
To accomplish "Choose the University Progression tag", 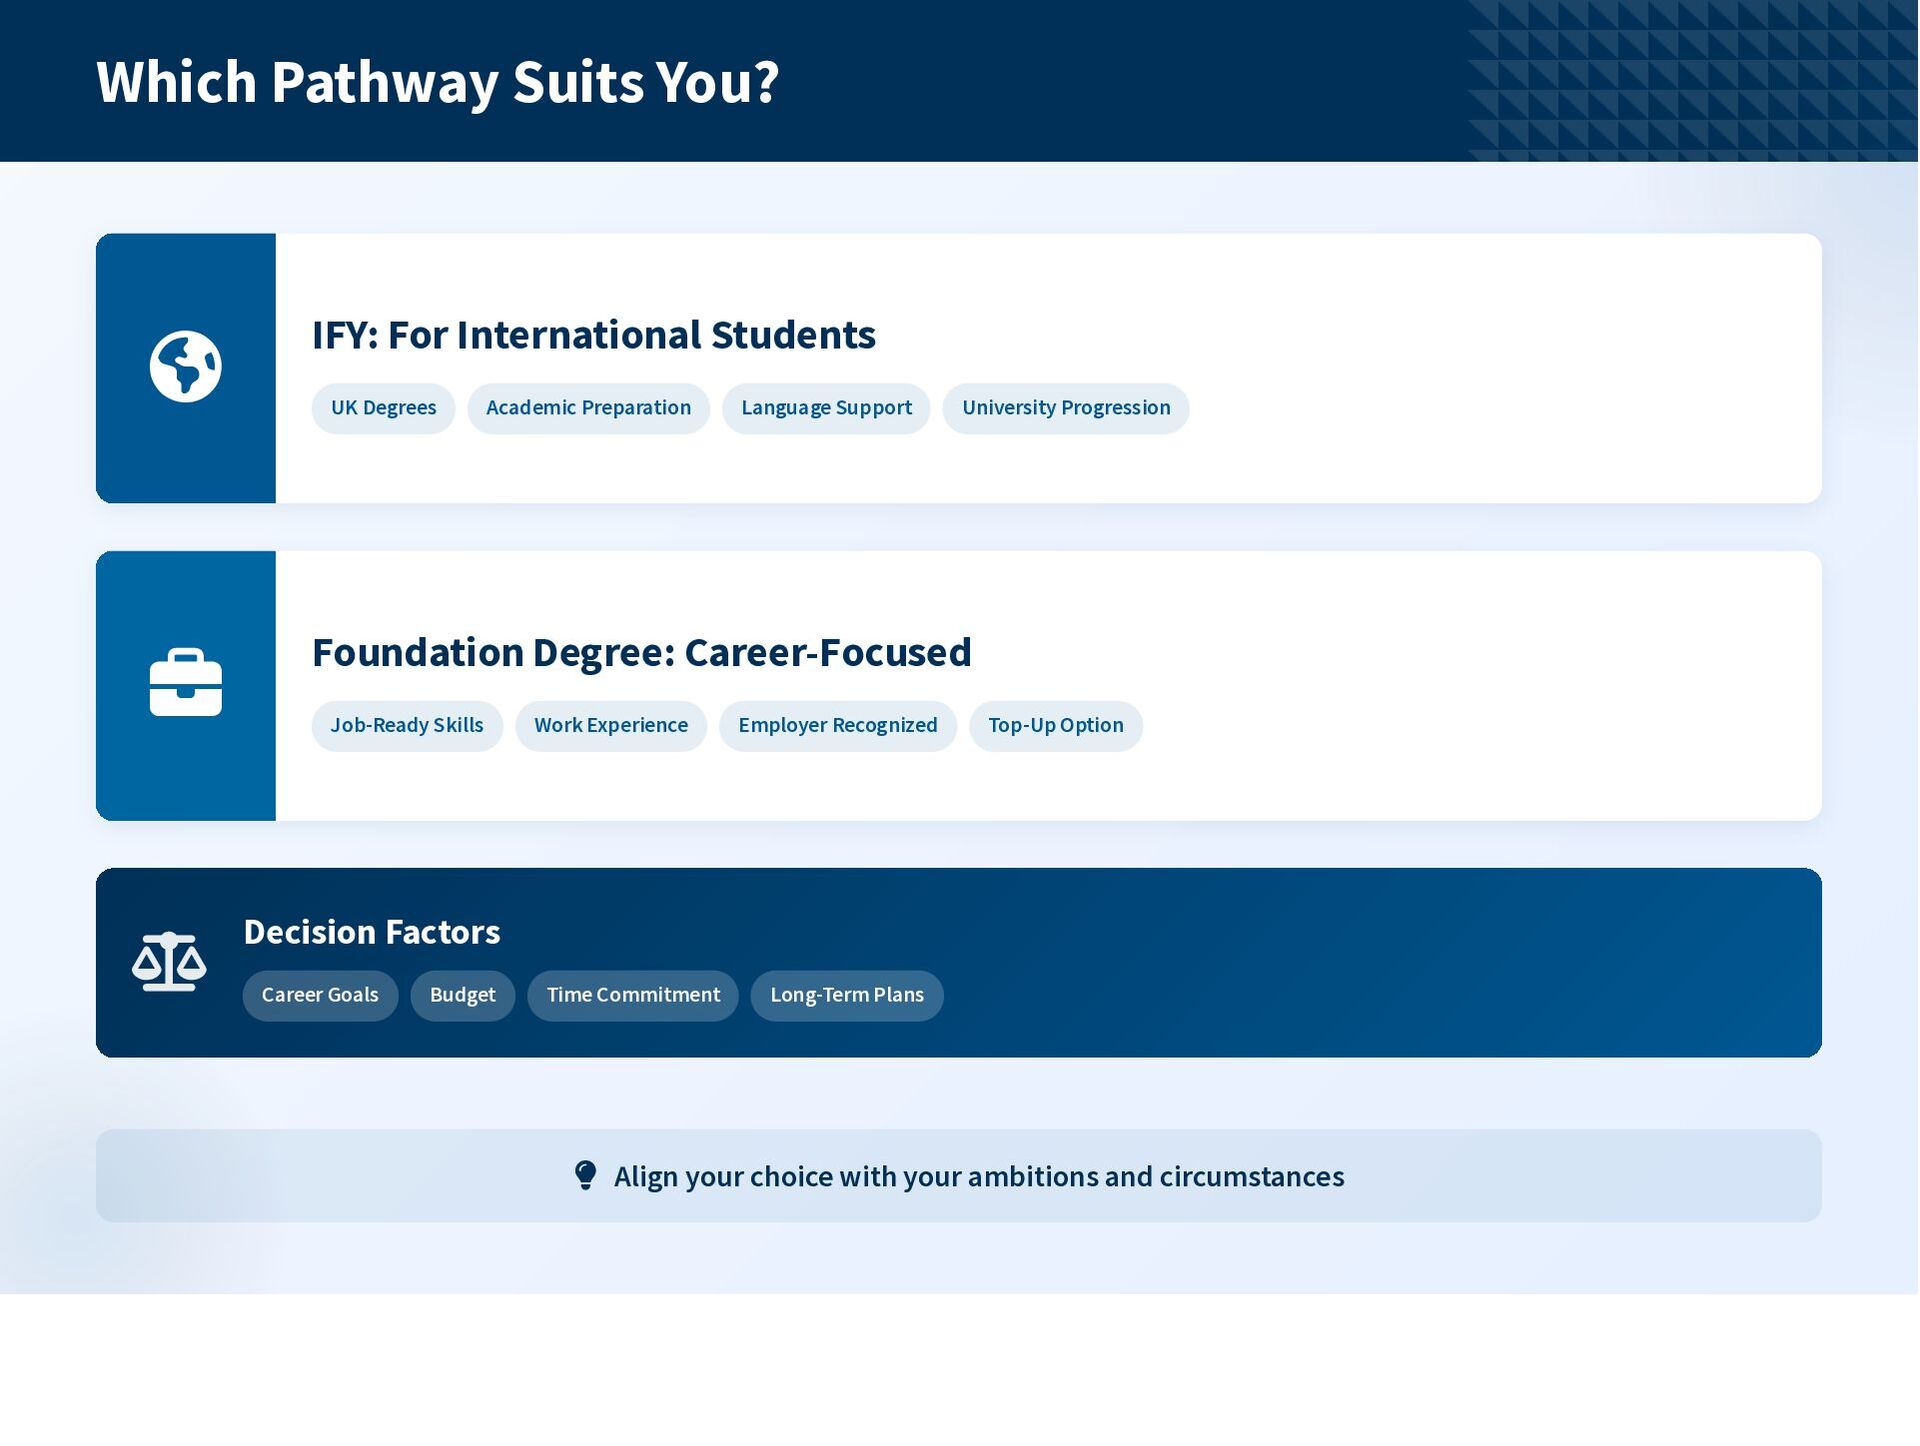I will 1065,408.
